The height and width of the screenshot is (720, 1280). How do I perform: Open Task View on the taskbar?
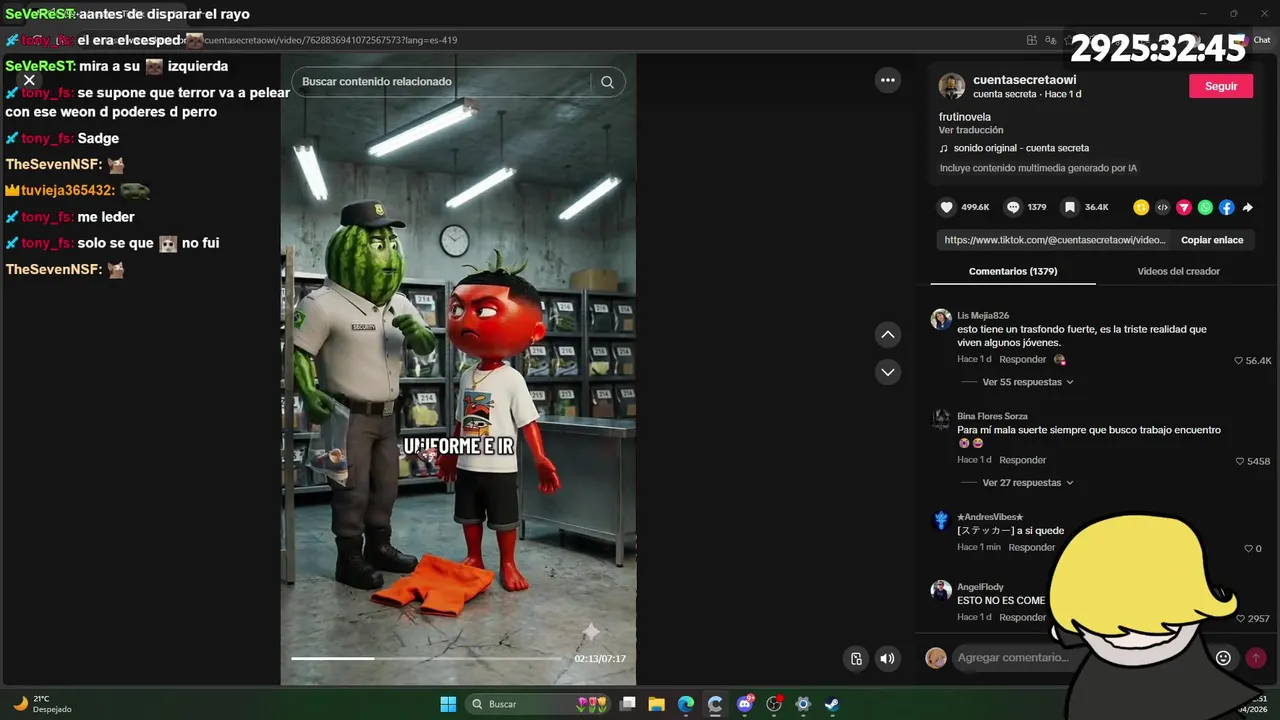[628, 704]
